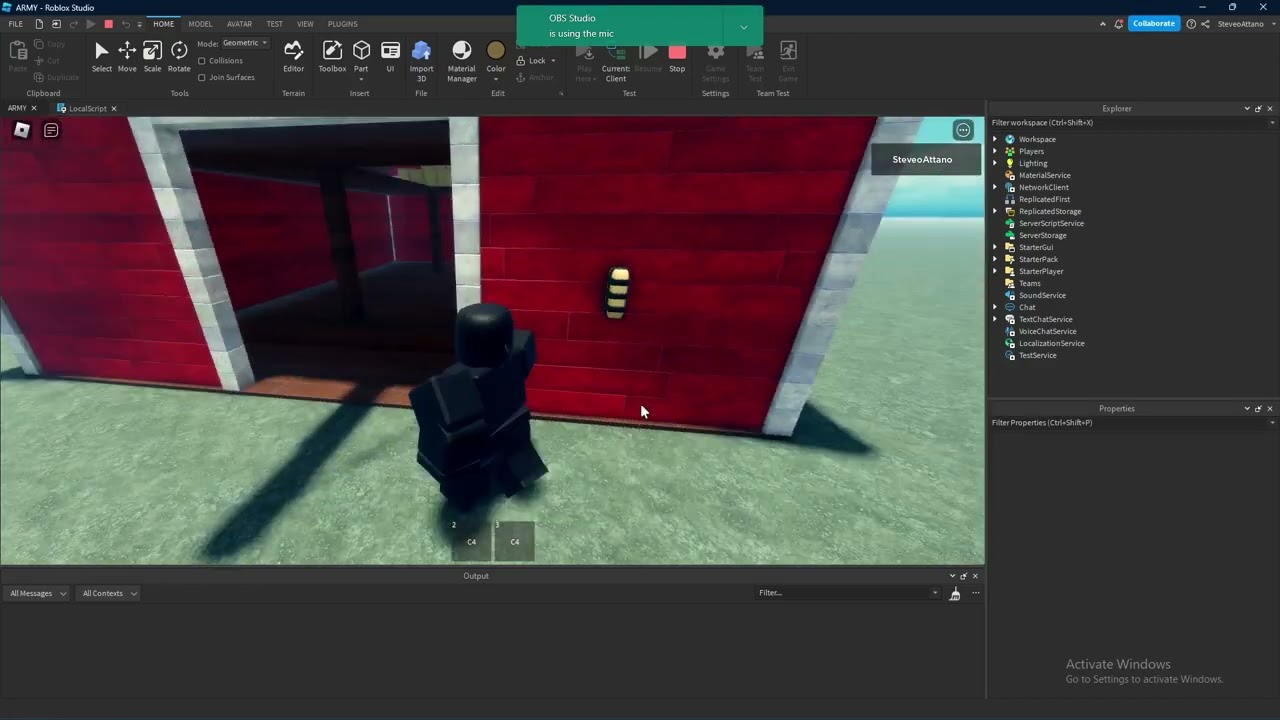Select the Select tool arrow
The width and height of the screenshot is (1280, 720).
[102, 57]
